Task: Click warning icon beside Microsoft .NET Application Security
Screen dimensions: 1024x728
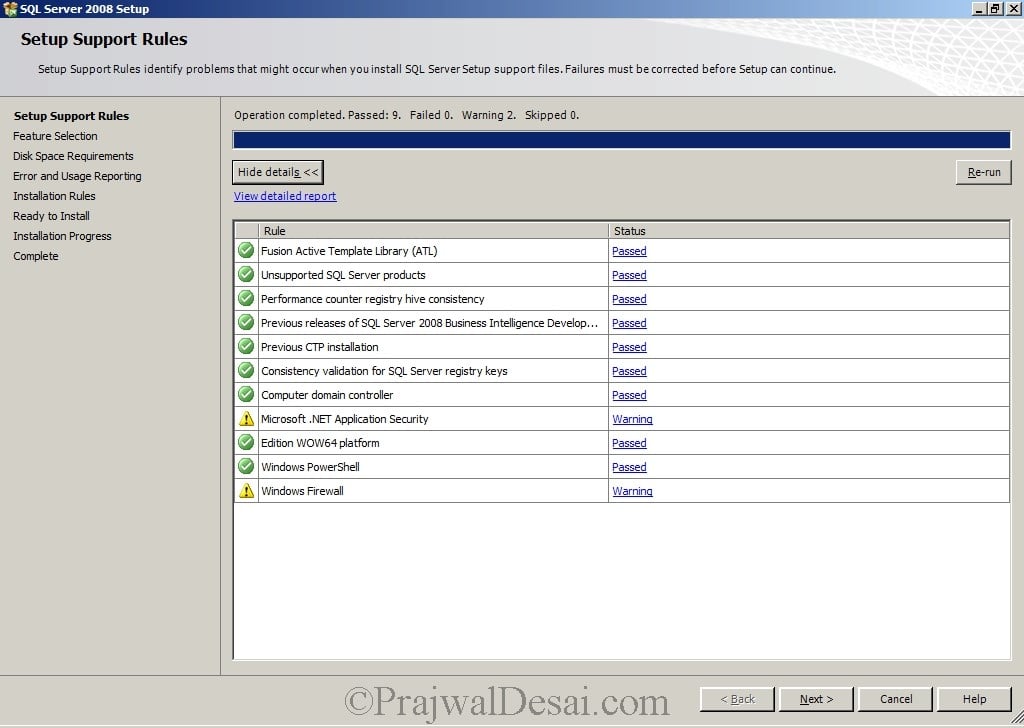Action: pos(246,419)
